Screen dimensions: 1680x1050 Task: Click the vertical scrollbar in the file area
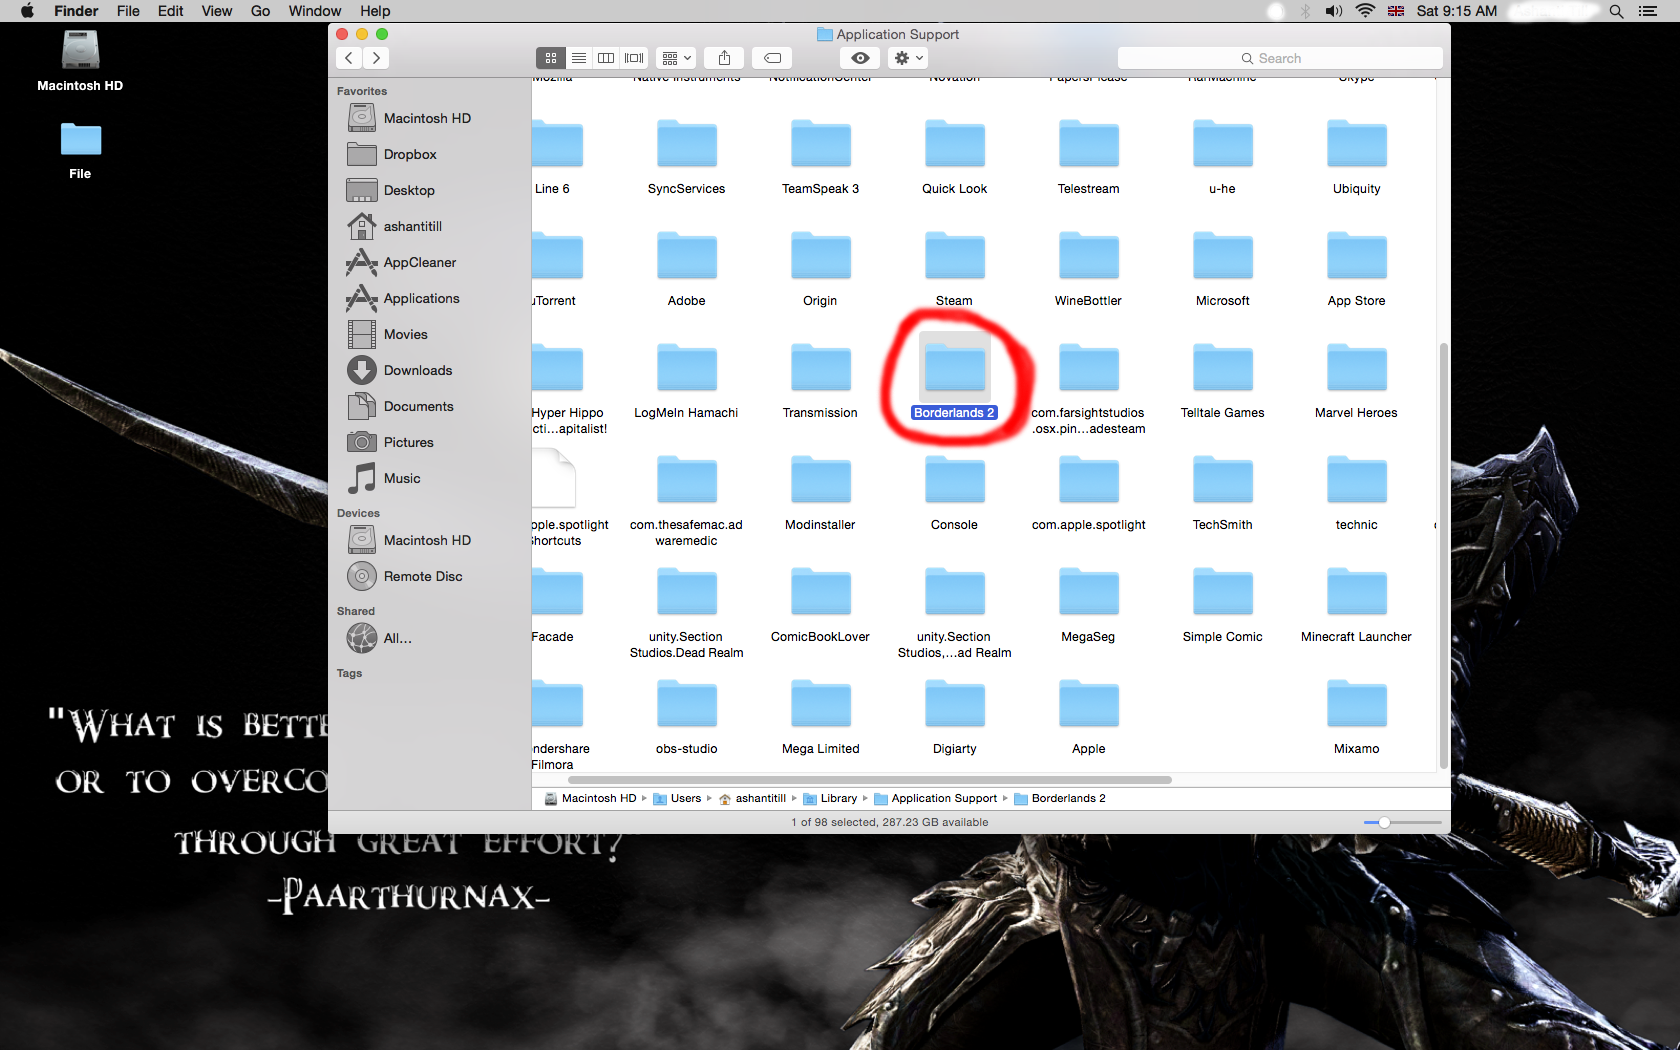click(1443, 555)
